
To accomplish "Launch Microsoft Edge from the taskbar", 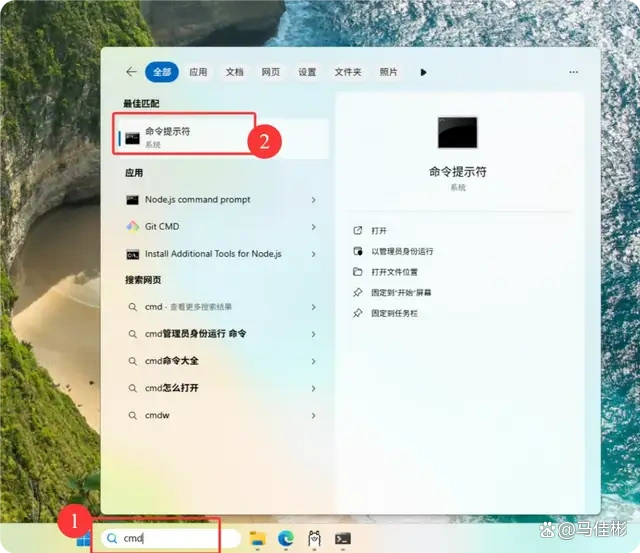I will point(286,538).
